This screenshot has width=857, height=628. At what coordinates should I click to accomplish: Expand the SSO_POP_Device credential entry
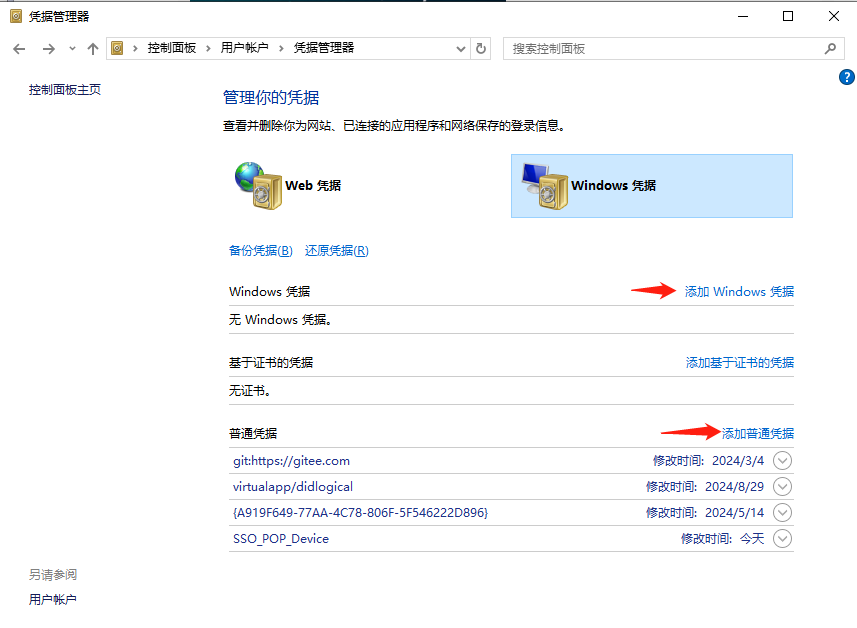(783, 538)
